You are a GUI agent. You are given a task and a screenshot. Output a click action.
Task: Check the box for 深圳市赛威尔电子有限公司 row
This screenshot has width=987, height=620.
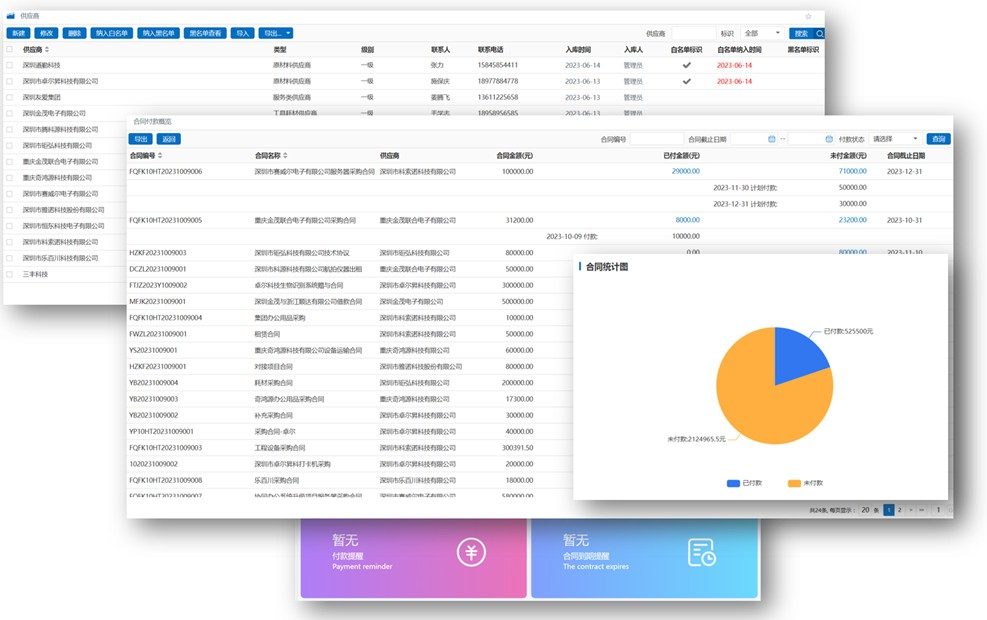tap(9, 194)
